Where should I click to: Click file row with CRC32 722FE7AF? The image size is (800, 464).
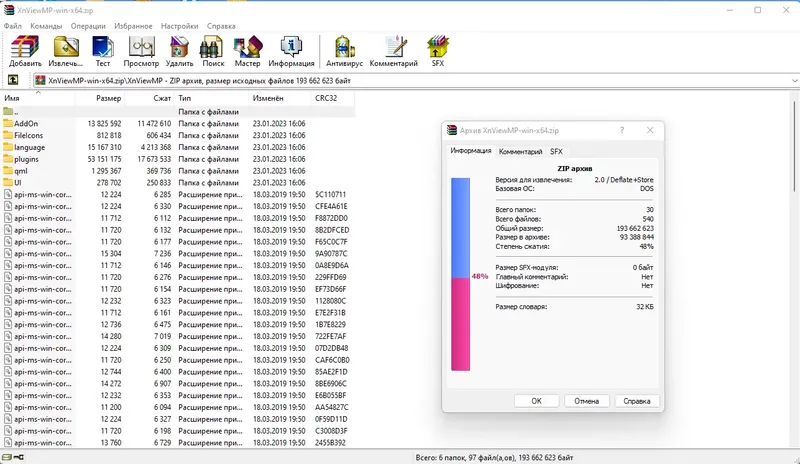click(x=178, y=336)
